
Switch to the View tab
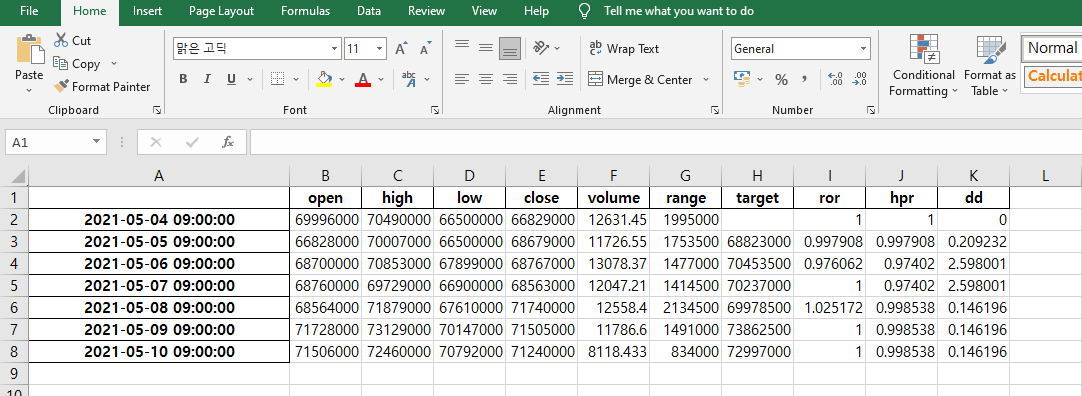pos(484,11)
